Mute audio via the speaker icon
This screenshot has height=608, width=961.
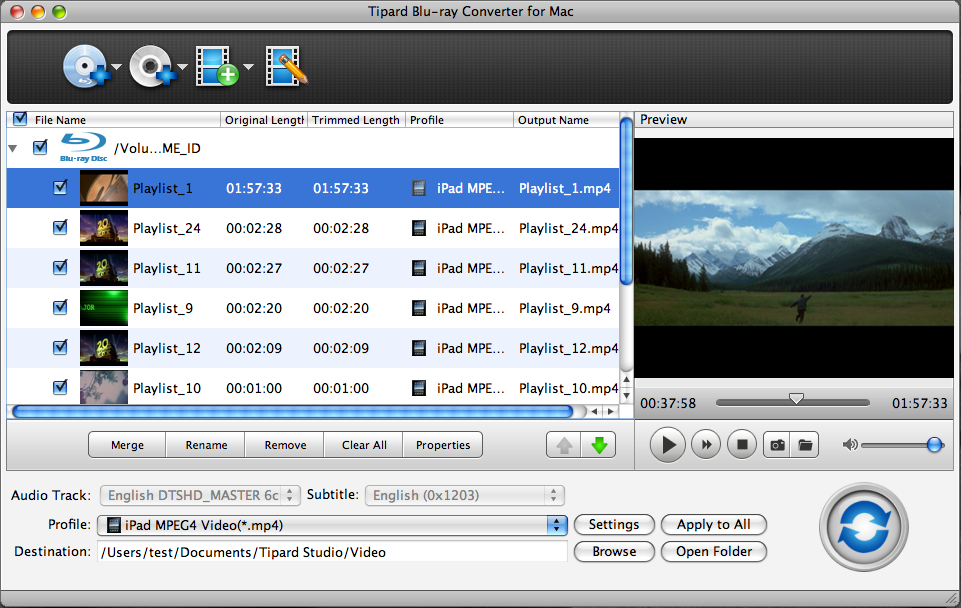(x=850, y=445)
